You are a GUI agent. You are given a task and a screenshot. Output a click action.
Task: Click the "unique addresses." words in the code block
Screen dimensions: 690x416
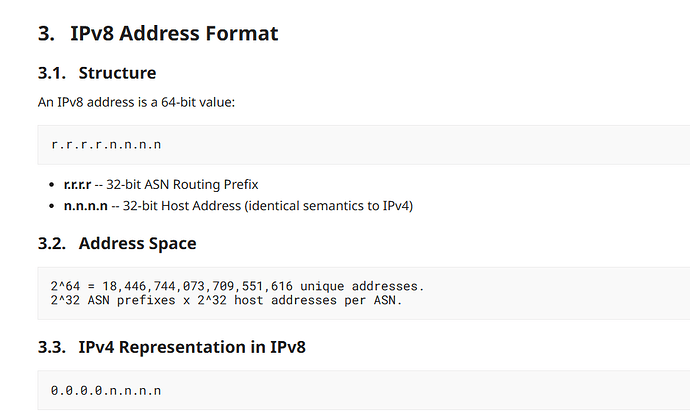click(362, 287)
